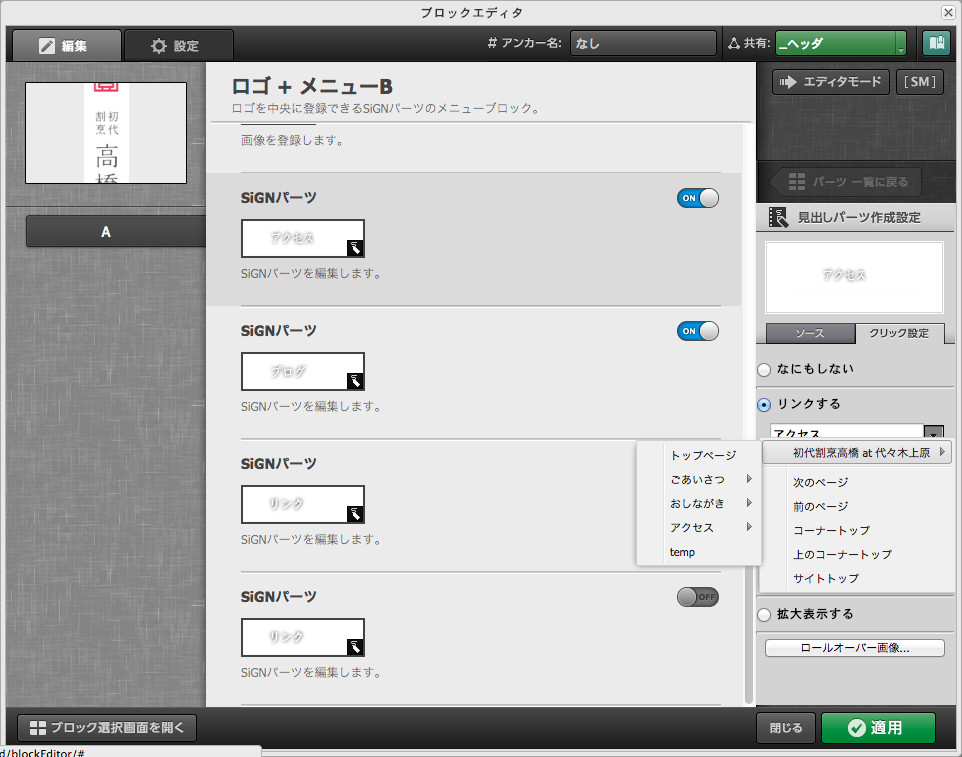
Task: Open the アクセス link destination dropdown
Action: coord(933,432)
